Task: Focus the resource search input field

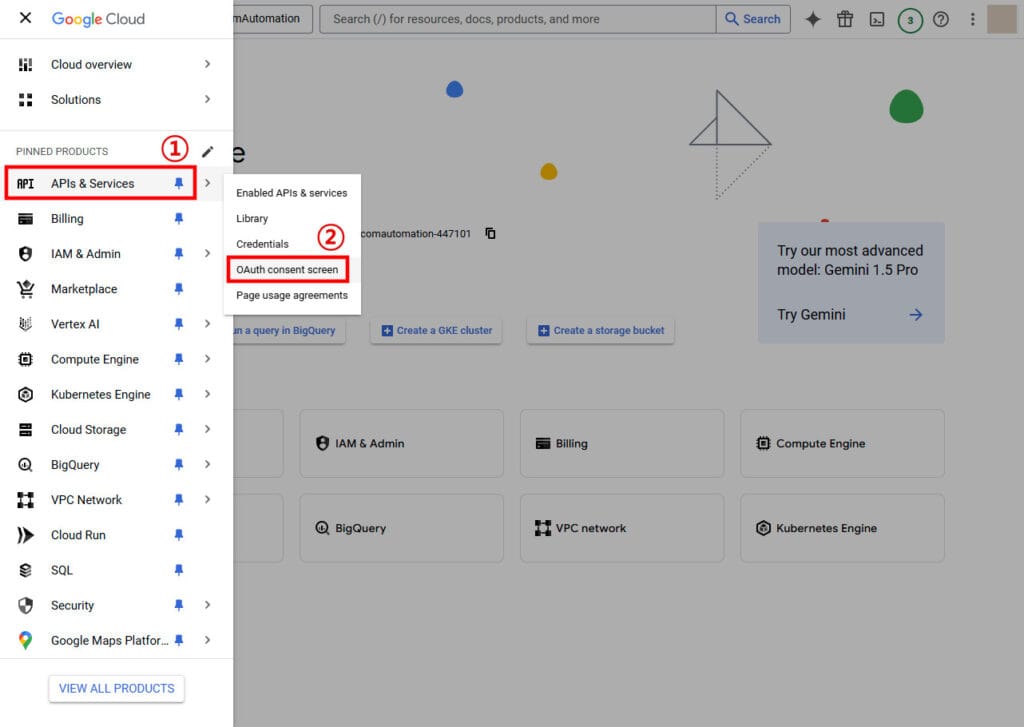Action: [517, 19]
